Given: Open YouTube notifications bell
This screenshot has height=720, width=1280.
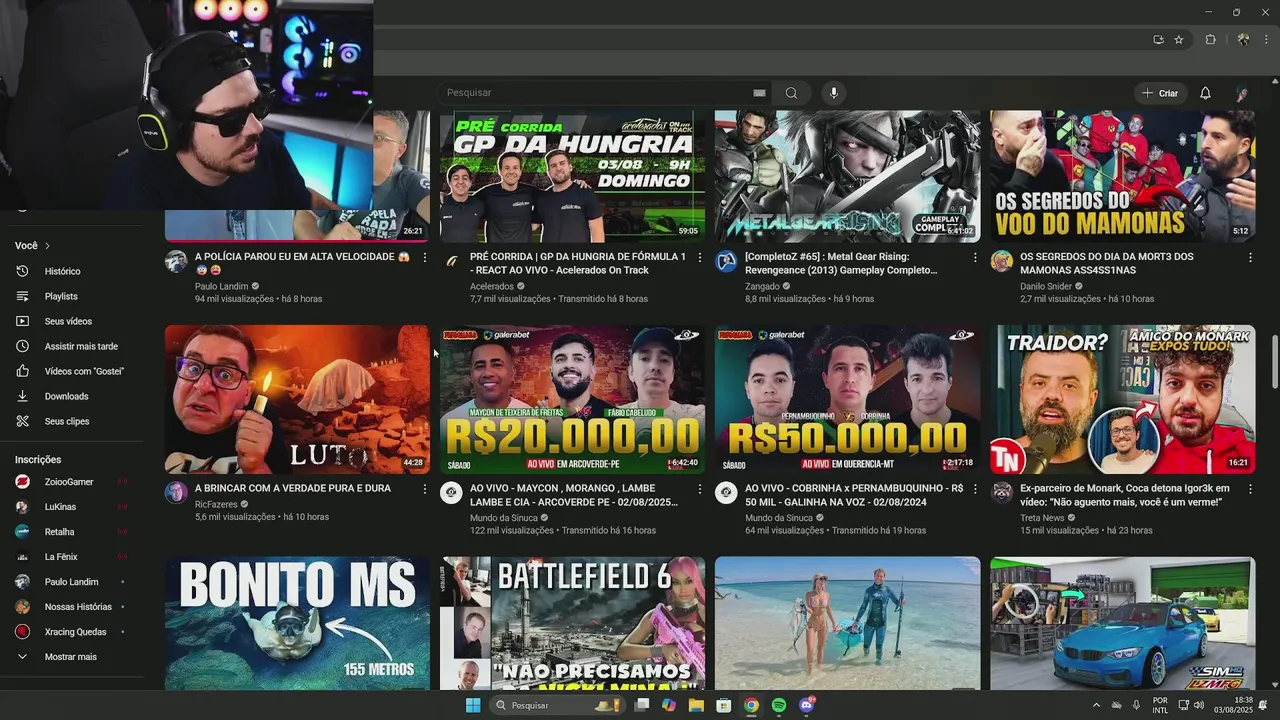Looking at the screenshot, I should (1205, 93).
